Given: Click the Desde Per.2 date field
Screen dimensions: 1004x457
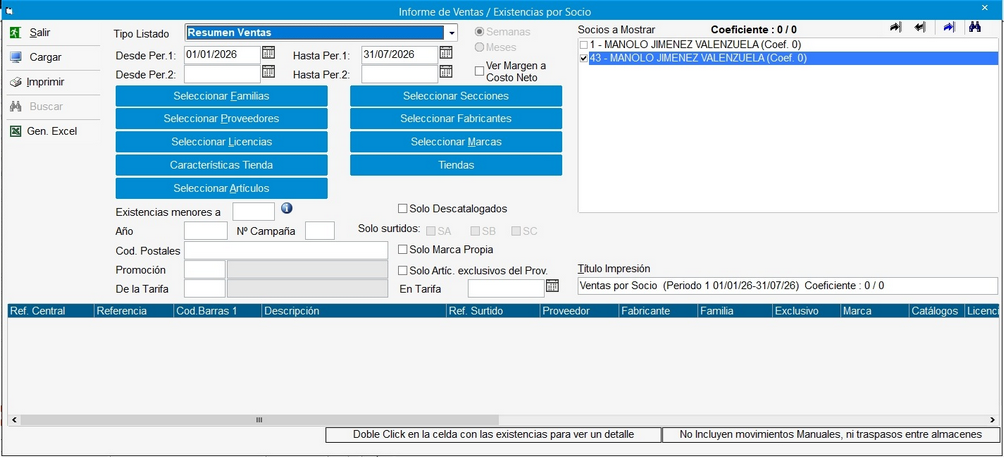Looking at the screenshot, I should click(222, 74).
